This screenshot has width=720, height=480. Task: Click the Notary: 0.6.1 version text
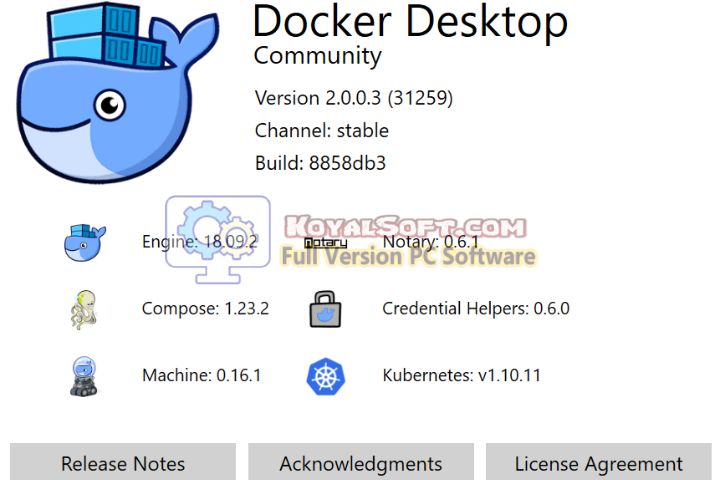tap(431, 242)
